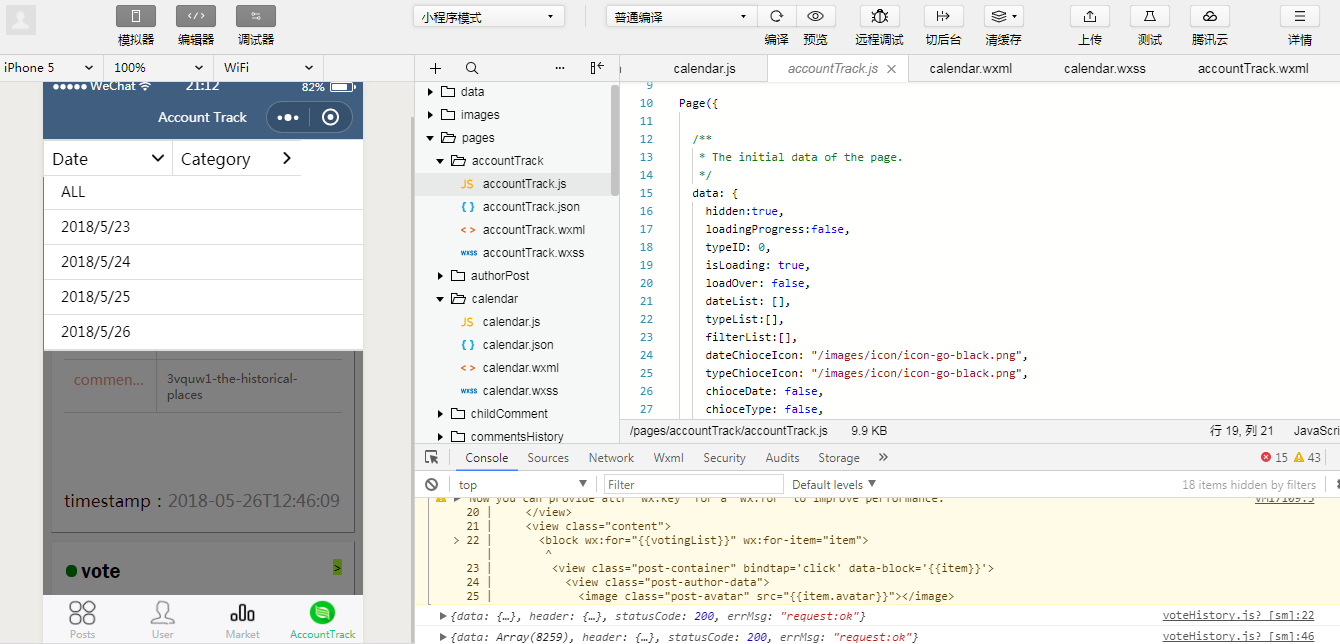Expand the images folder
This screenshot has width=1340, height=644.
(430, 115)
